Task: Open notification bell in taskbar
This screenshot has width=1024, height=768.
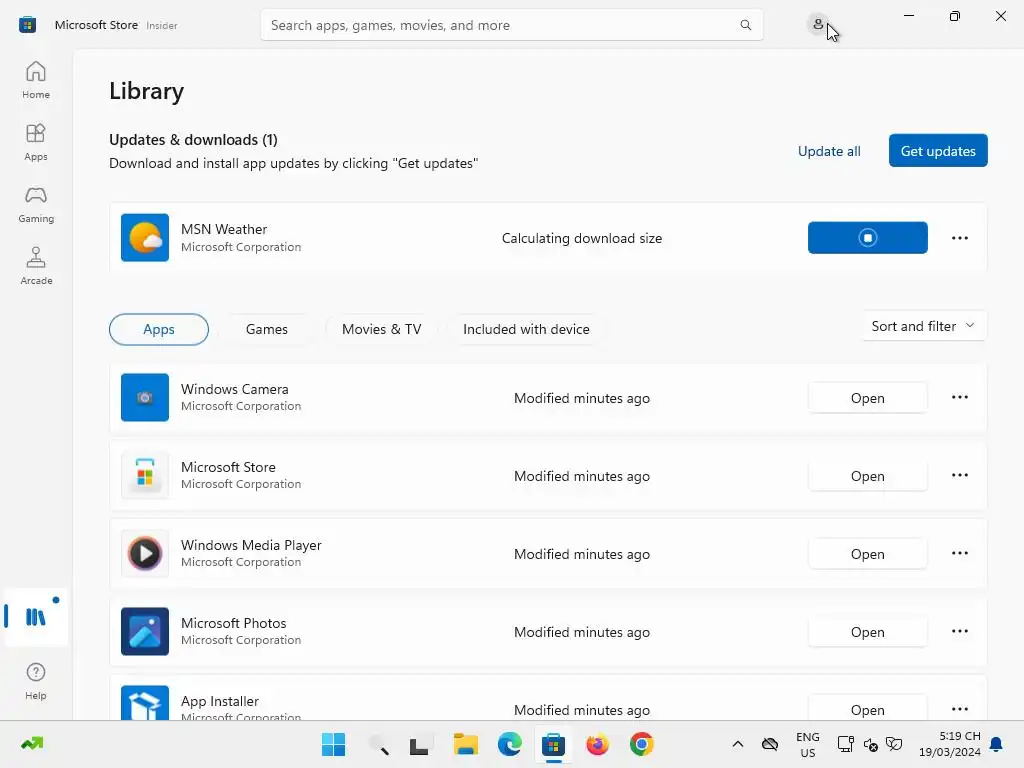Action: 996,744
